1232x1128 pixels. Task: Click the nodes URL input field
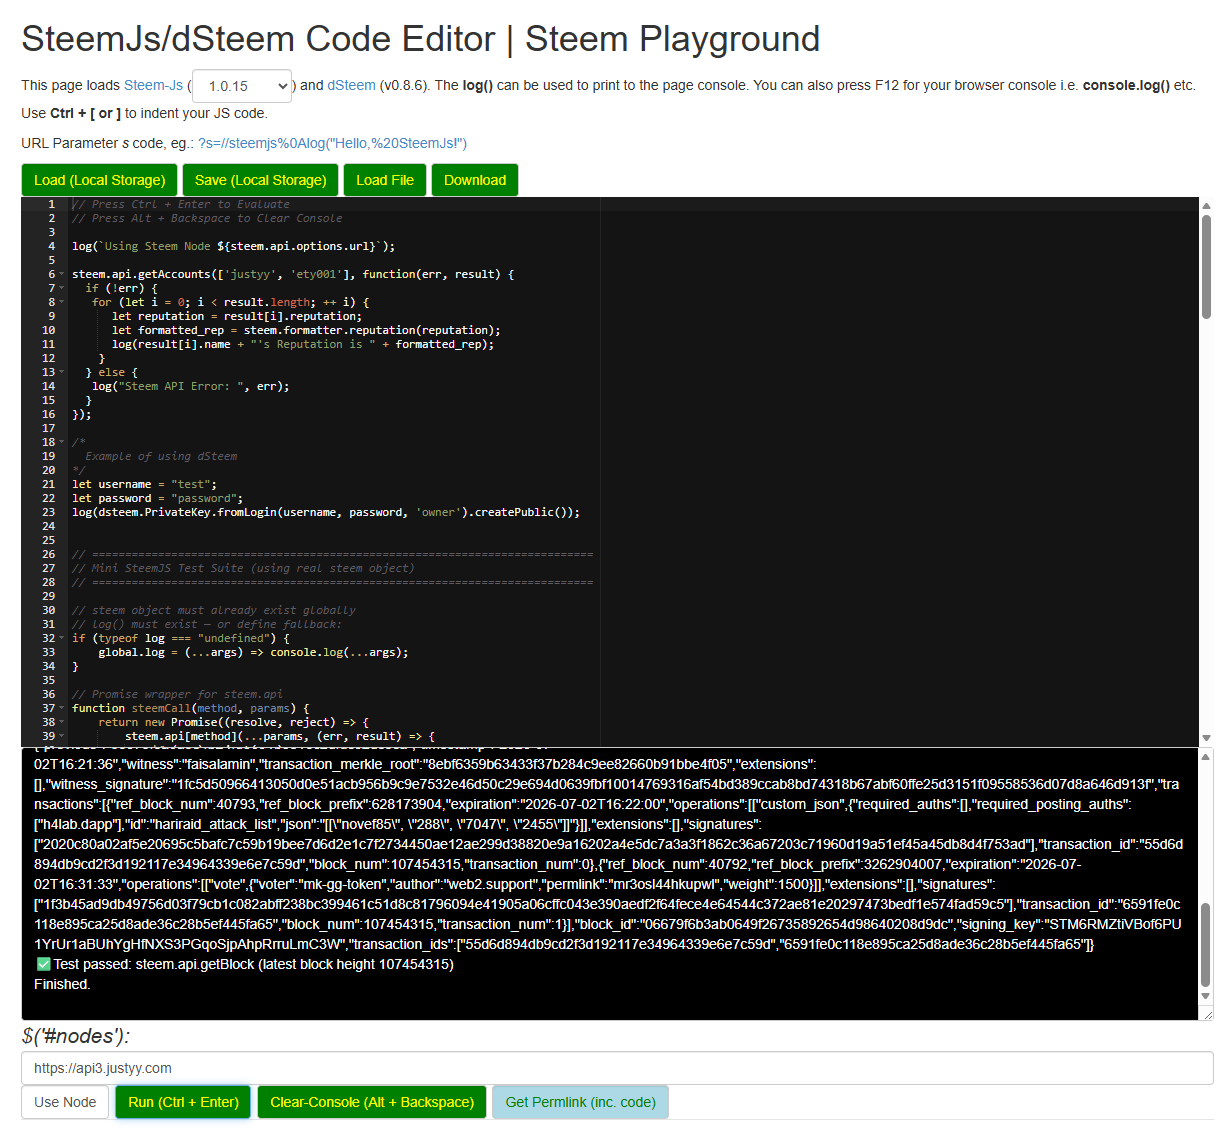pos(617,1068)
